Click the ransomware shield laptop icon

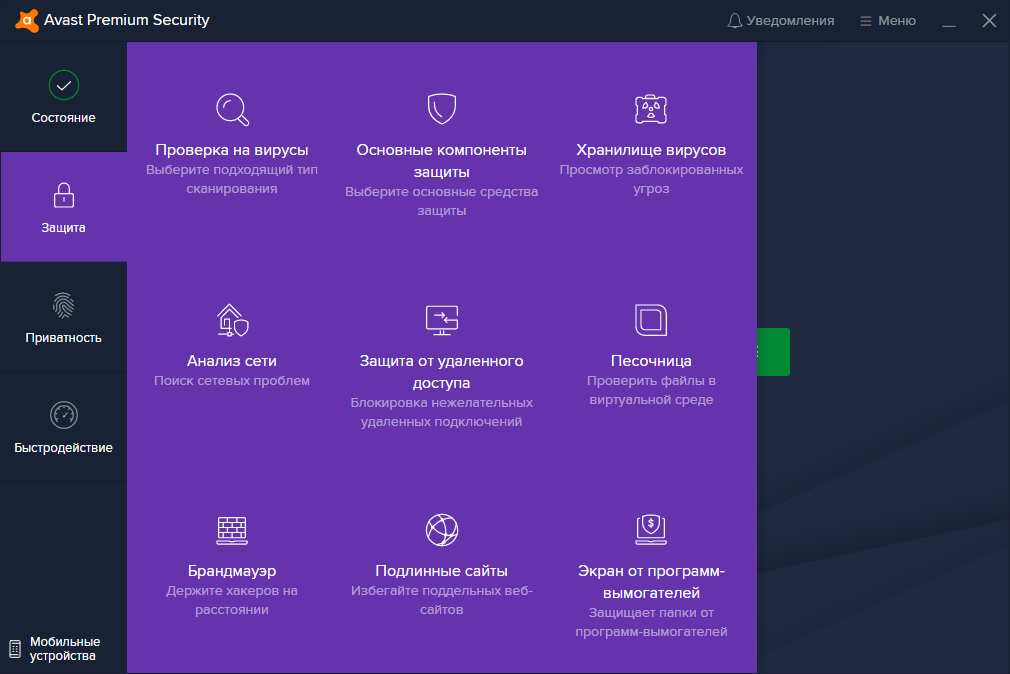click(x=651, y=530)
